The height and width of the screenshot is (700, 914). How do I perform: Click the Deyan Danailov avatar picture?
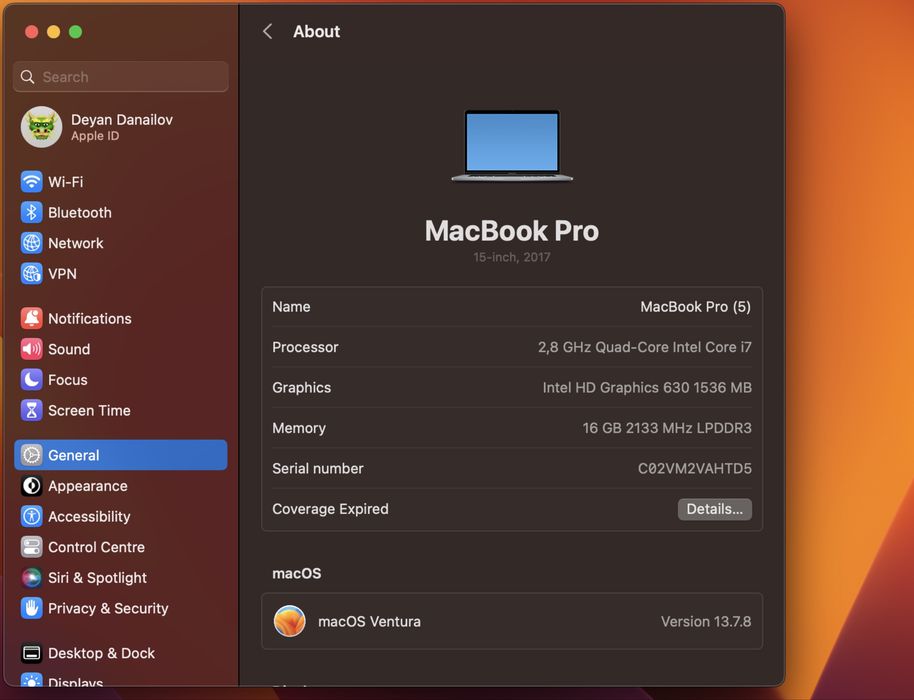point(41,126)
